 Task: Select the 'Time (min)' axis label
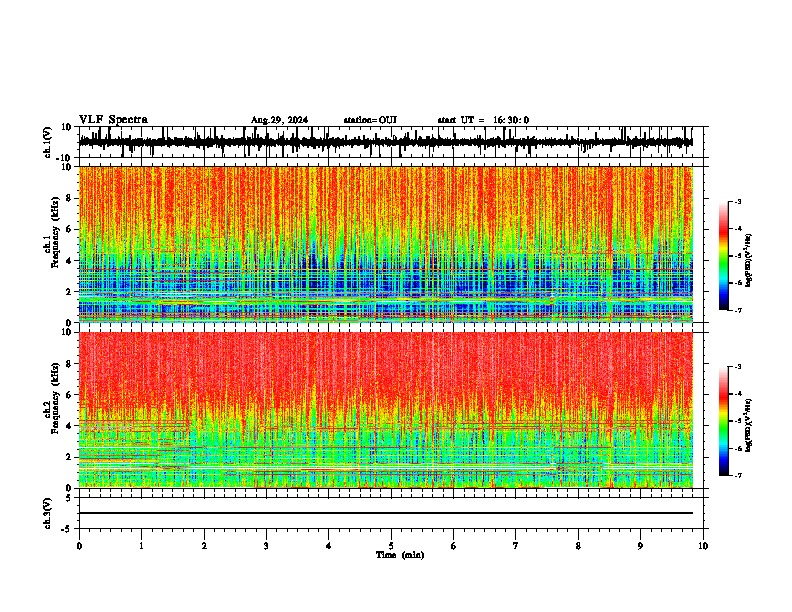(x=400, y=555)
